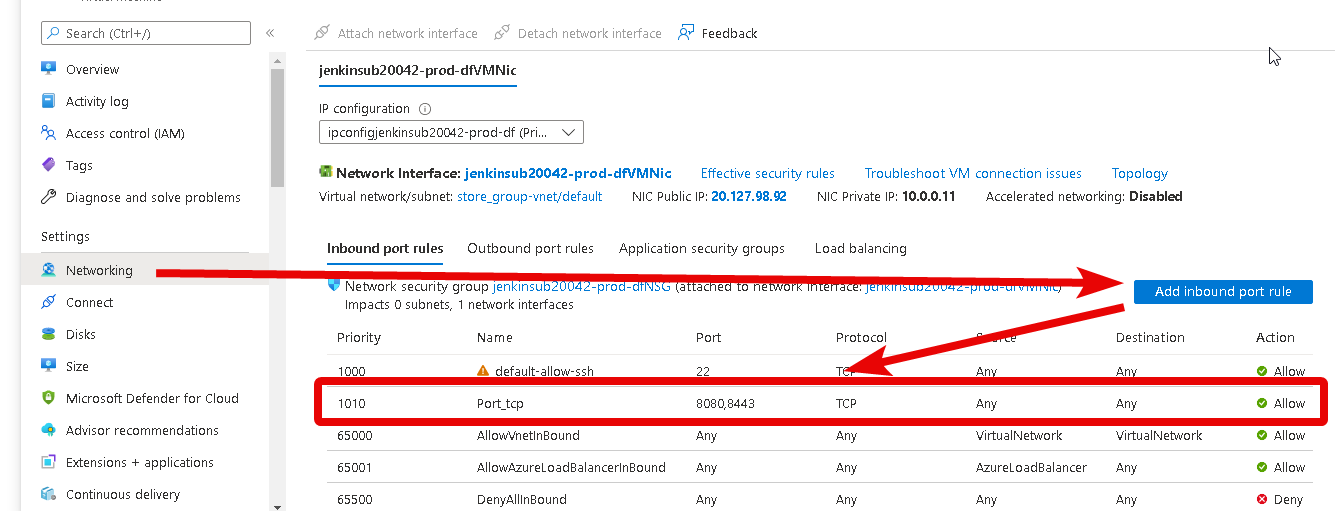
Task: Click the Continuous delivery icon
Action: [x=48, y=494]
